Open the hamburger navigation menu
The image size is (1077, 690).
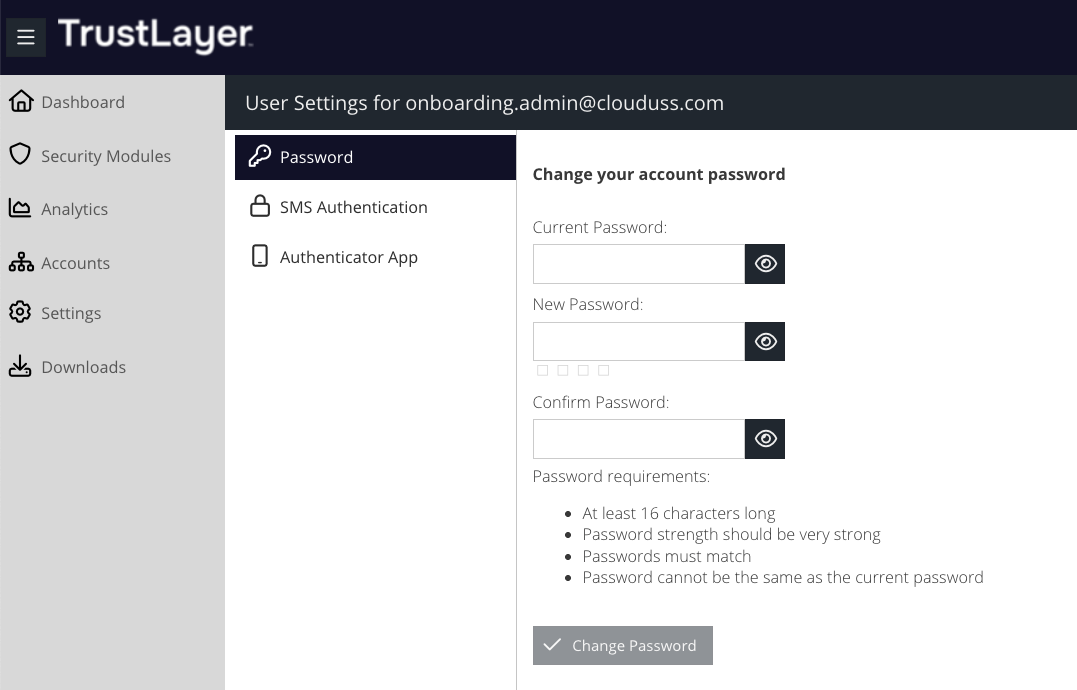26,37
